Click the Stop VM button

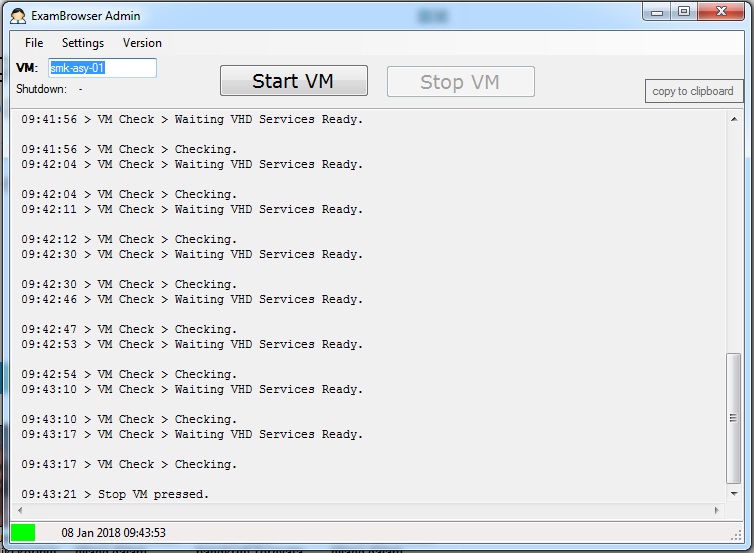coord(461,82)
